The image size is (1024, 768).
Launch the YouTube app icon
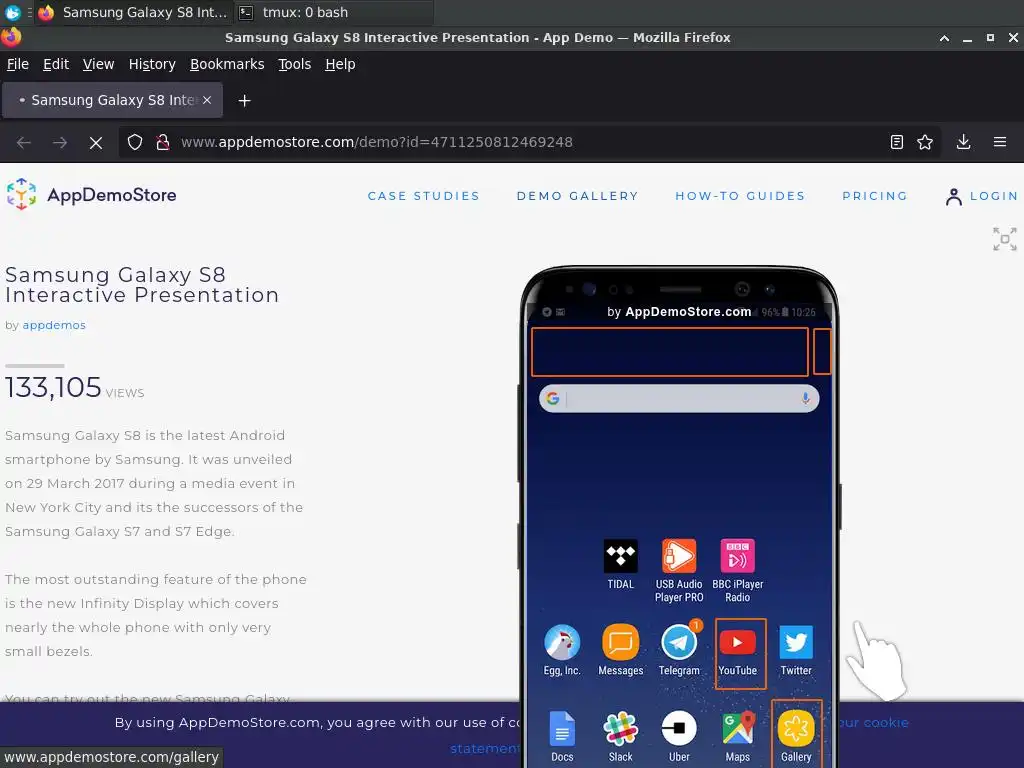point(738,643)
